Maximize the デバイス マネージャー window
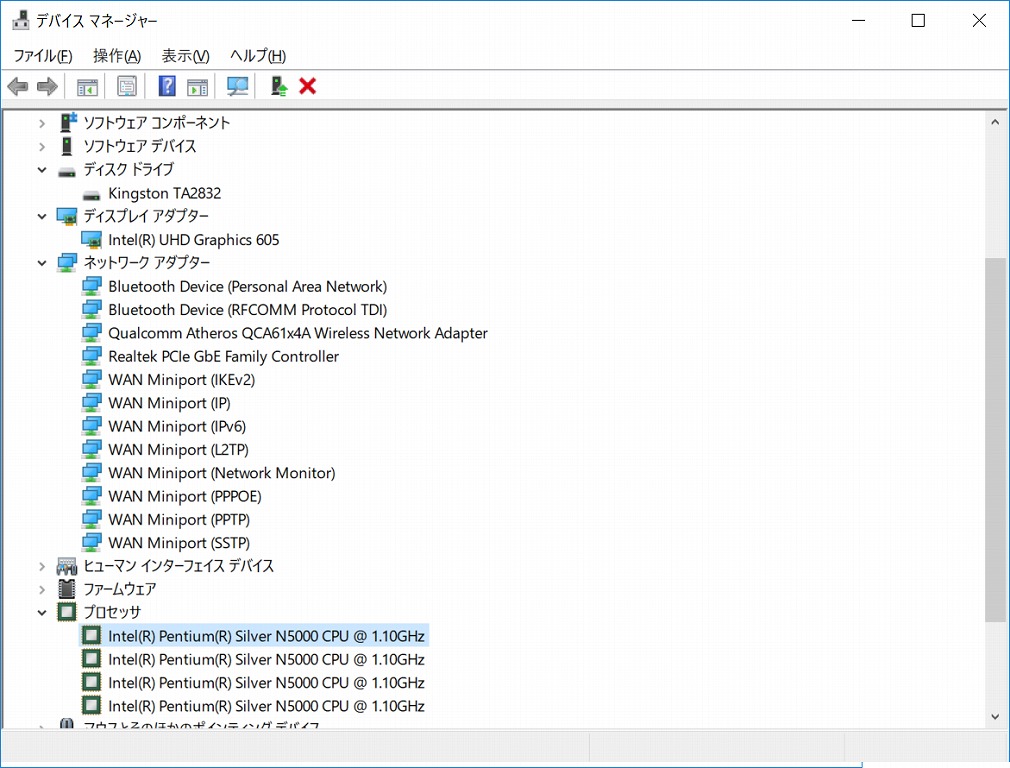 click(918, 21)
